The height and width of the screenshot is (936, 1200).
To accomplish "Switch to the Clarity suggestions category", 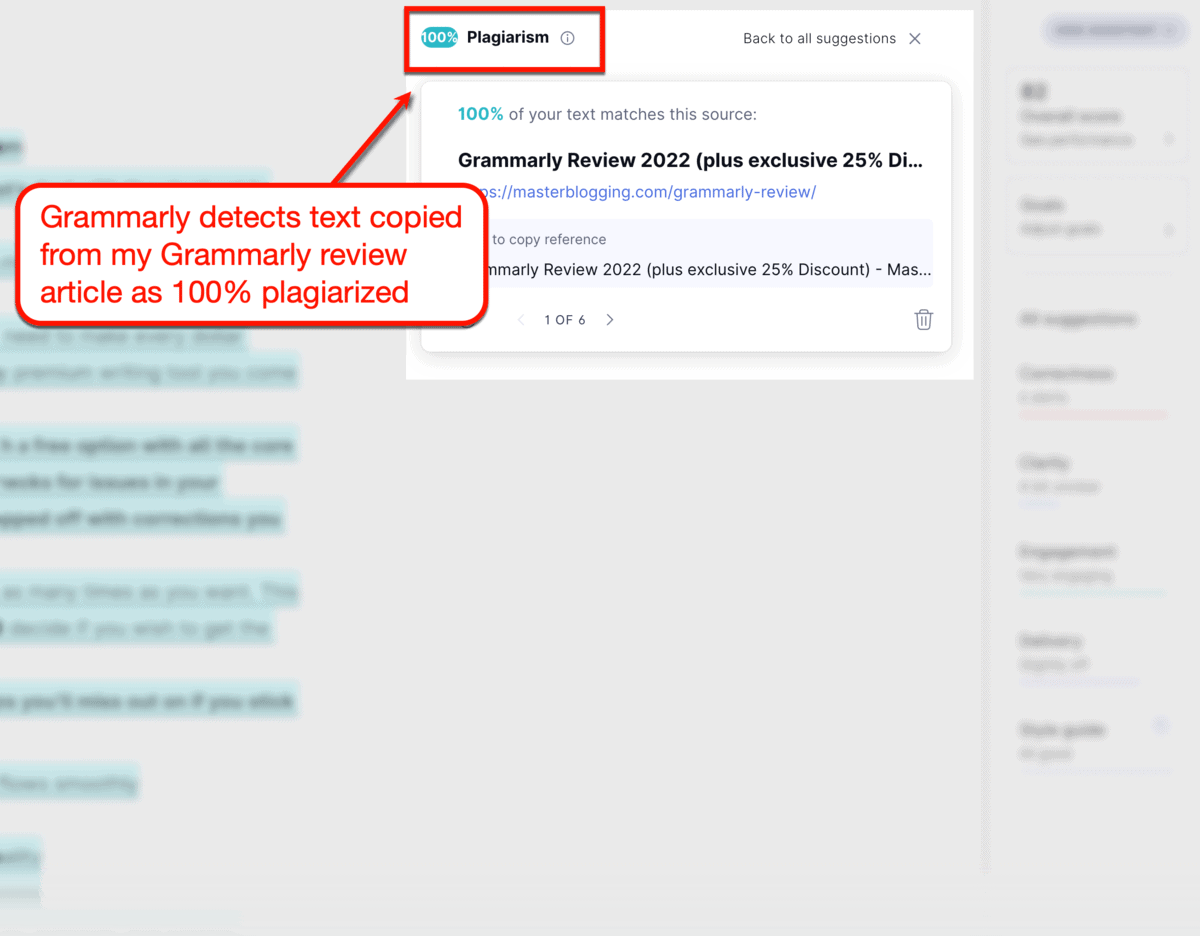I will pyautogui.click(x=1044, y=462).
